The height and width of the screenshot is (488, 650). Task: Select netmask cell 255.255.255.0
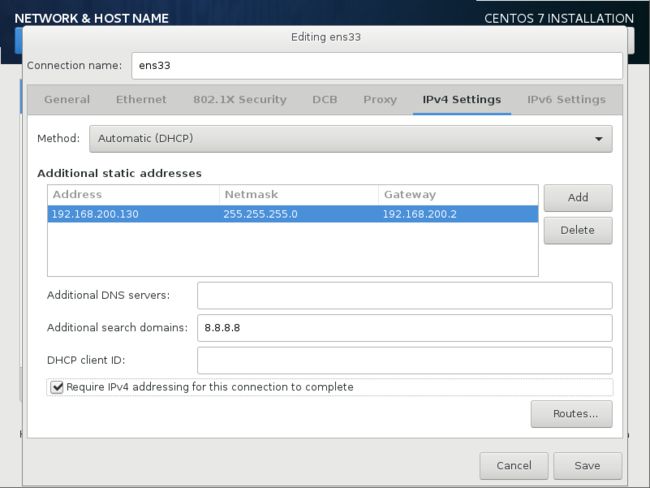pyautogui.click(x=298, y=214)
